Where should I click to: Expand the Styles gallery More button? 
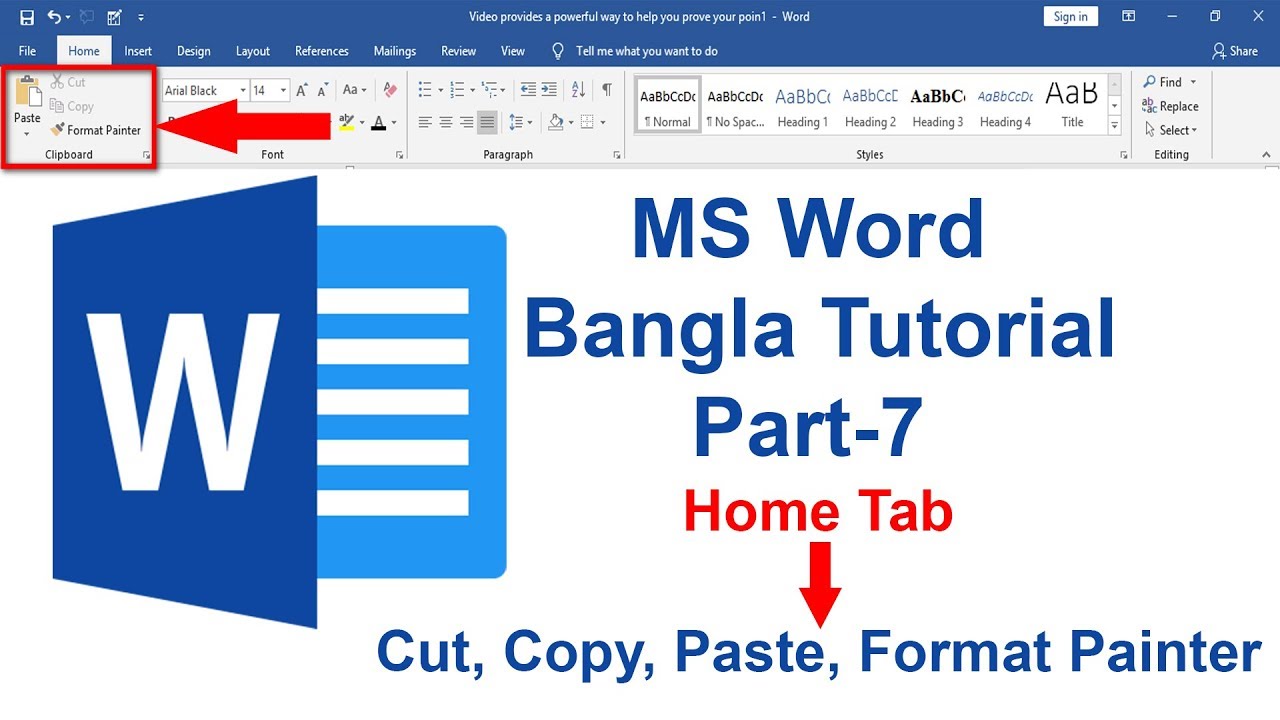point(1114,126)
